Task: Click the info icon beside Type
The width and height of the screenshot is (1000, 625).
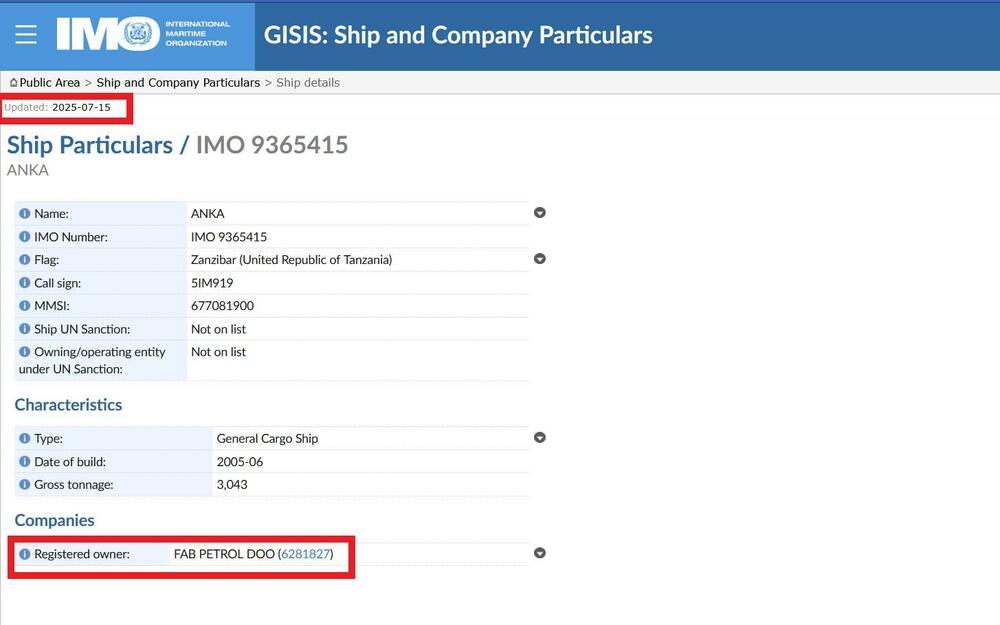Action: point(25,439)
